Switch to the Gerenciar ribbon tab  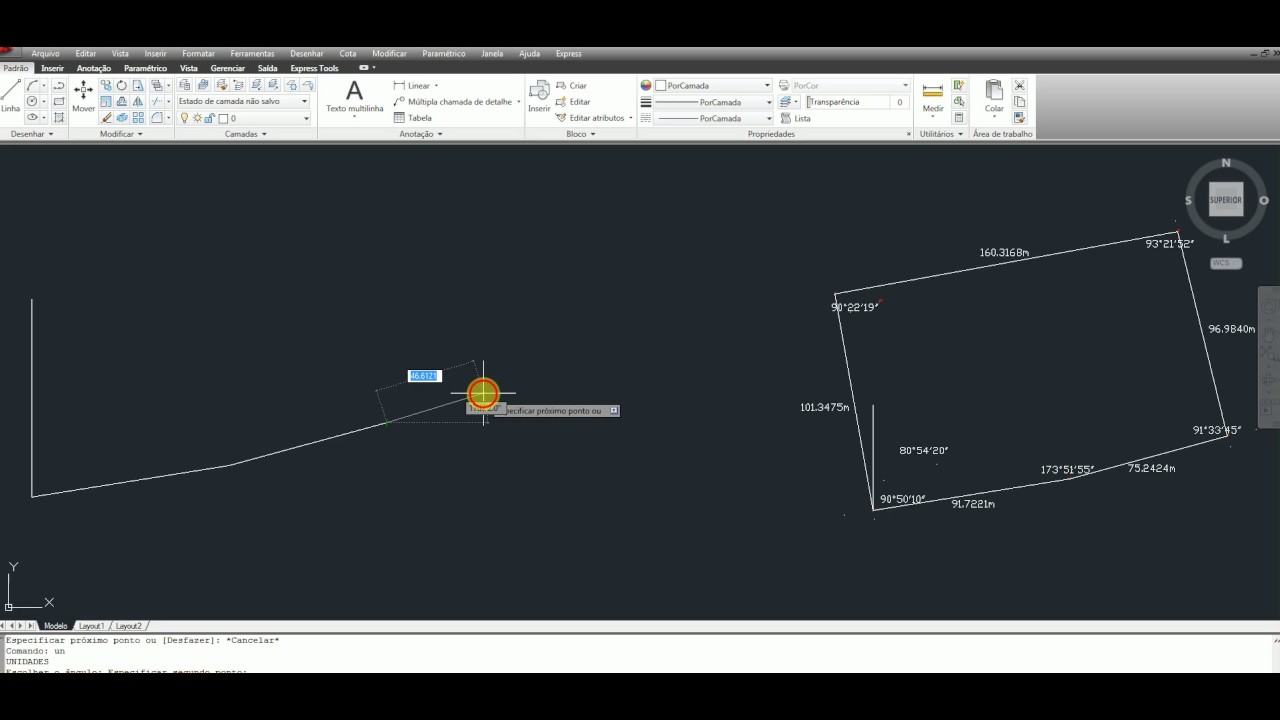pyautogui.click(x=227, y=68)
